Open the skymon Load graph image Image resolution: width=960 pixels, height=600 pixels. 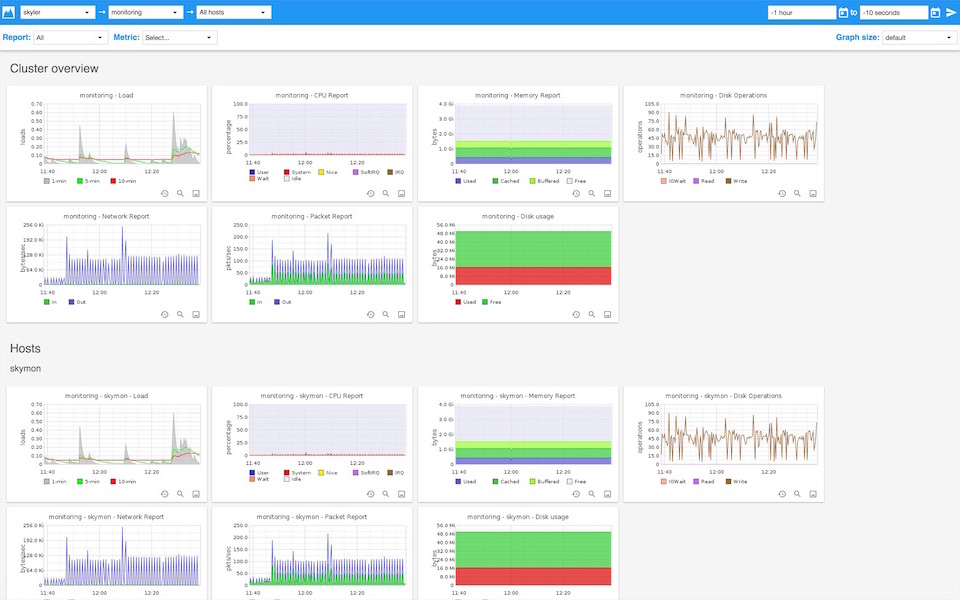(107, 438)
